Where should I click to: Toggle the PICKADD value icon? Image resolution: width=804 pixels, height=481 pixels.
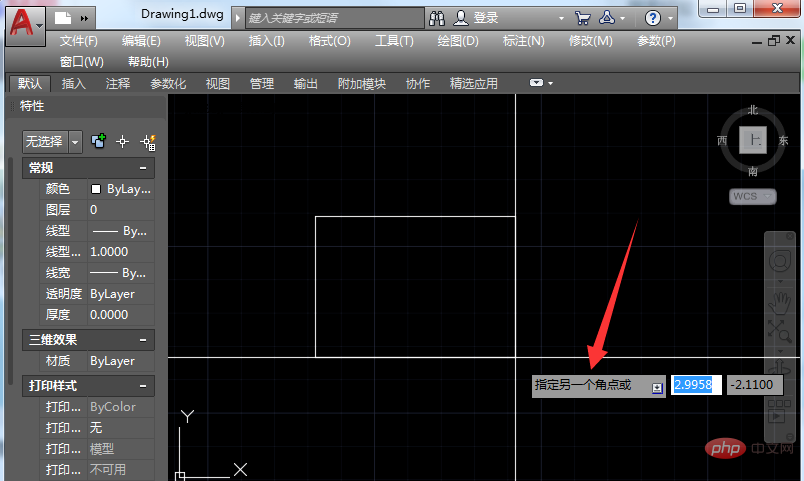coord(98,141)
